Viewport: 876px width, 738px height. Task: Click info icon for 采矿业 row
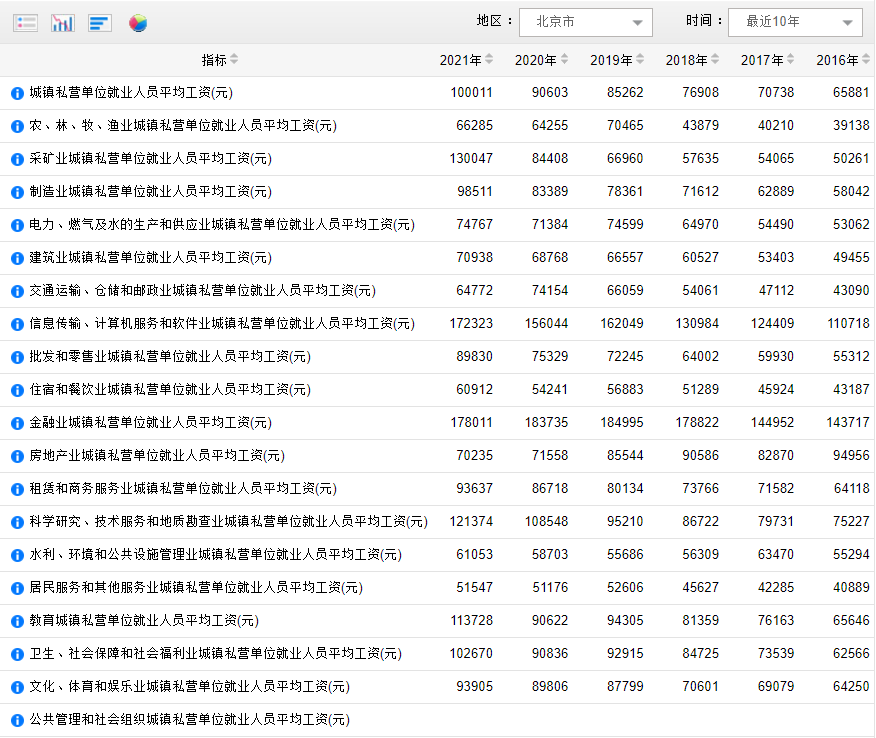click(17, 159)
